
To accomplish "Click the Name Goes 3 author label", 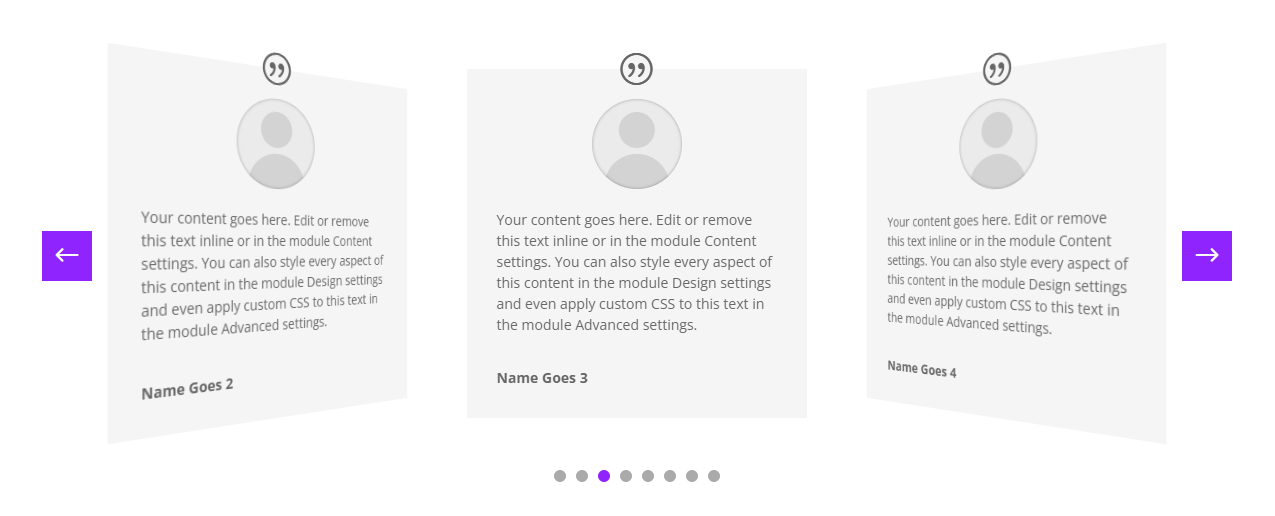I will pos(542,378).
